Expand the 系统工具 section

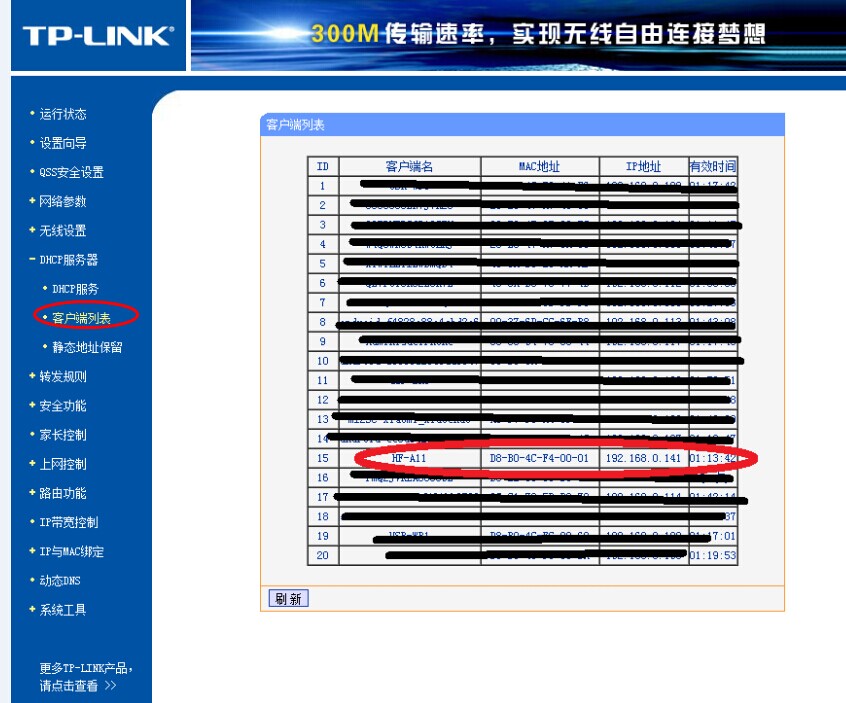tap(63, 610)
